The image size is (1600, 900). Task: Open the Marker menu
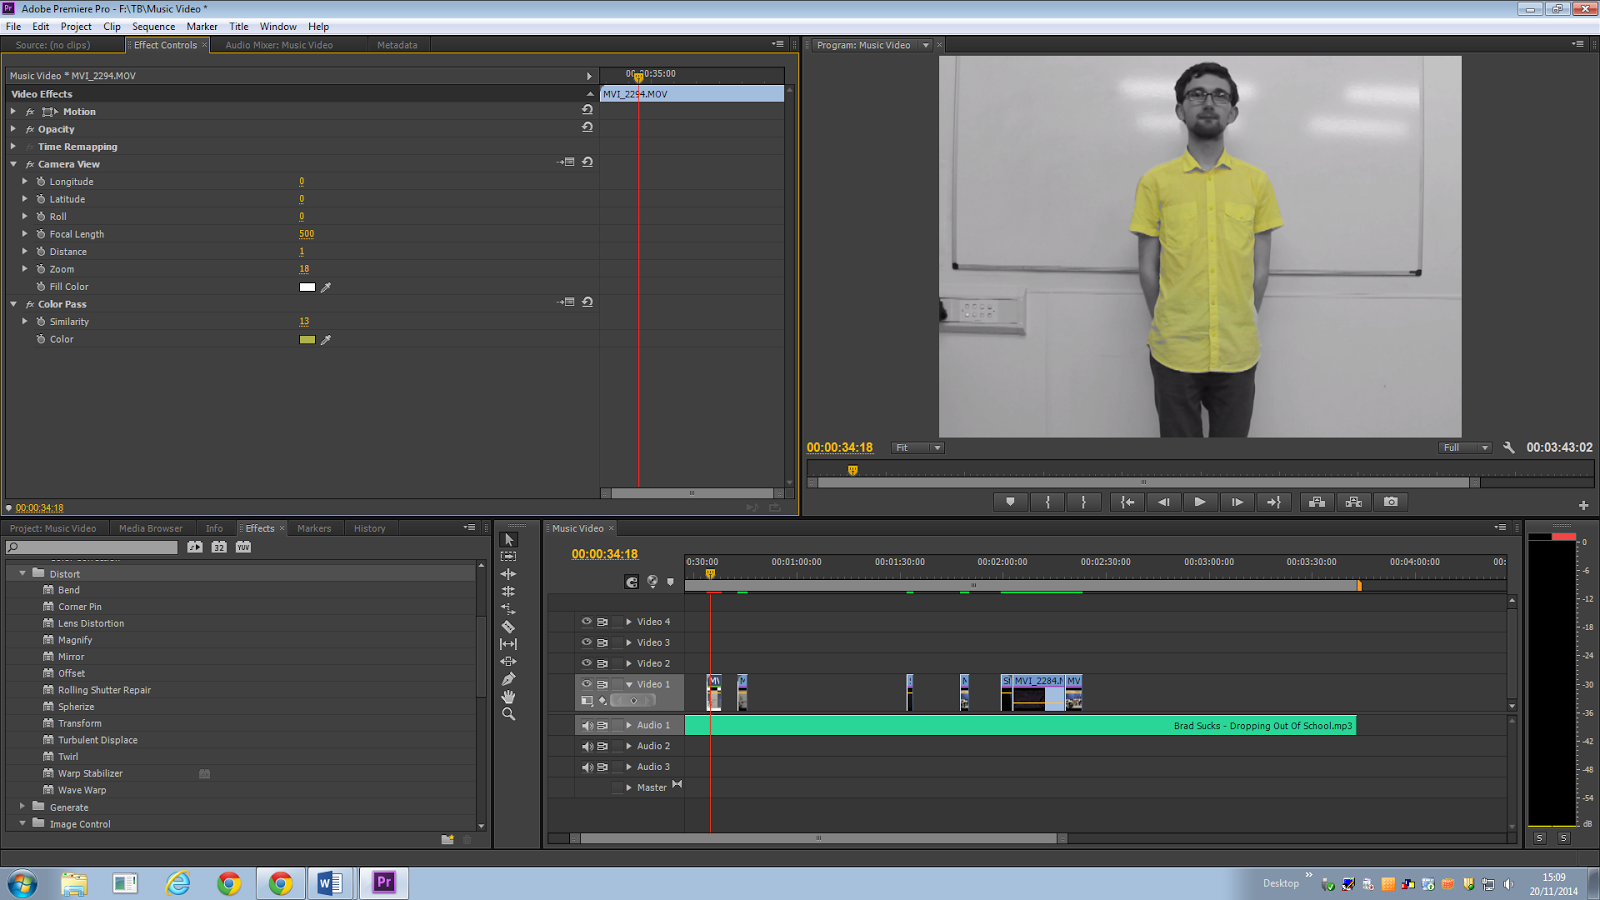(x=202, y=27)
